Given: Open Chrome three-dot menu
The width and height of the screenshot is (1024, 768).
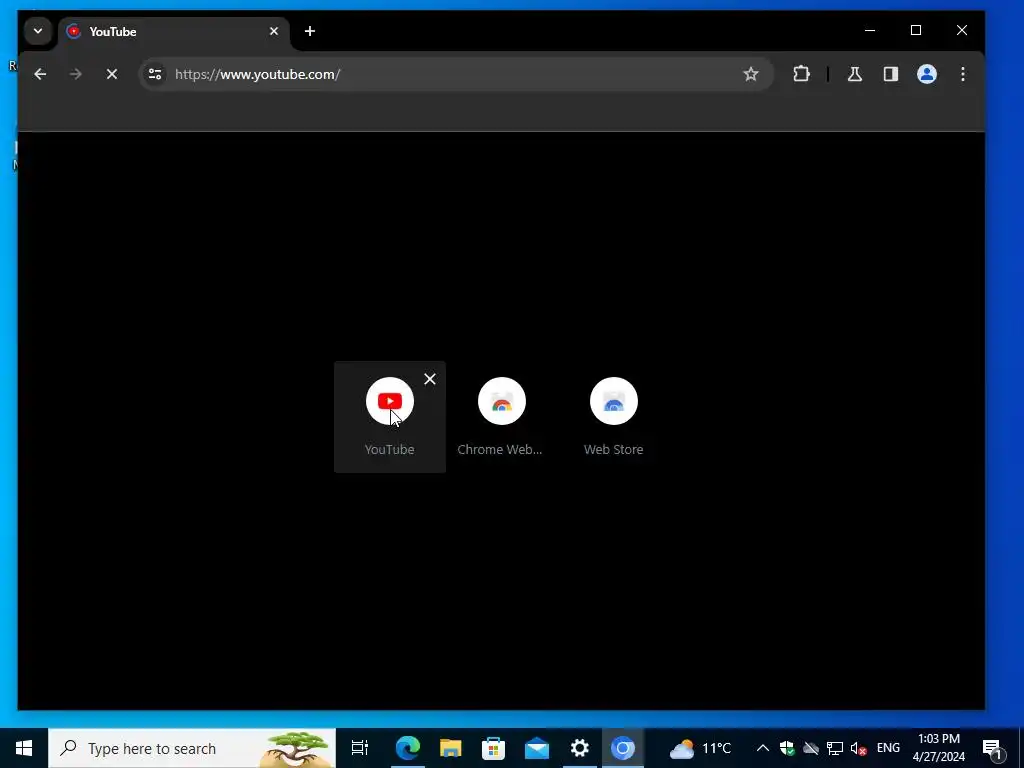Looking at the screenshot, I should coord(963,74).
